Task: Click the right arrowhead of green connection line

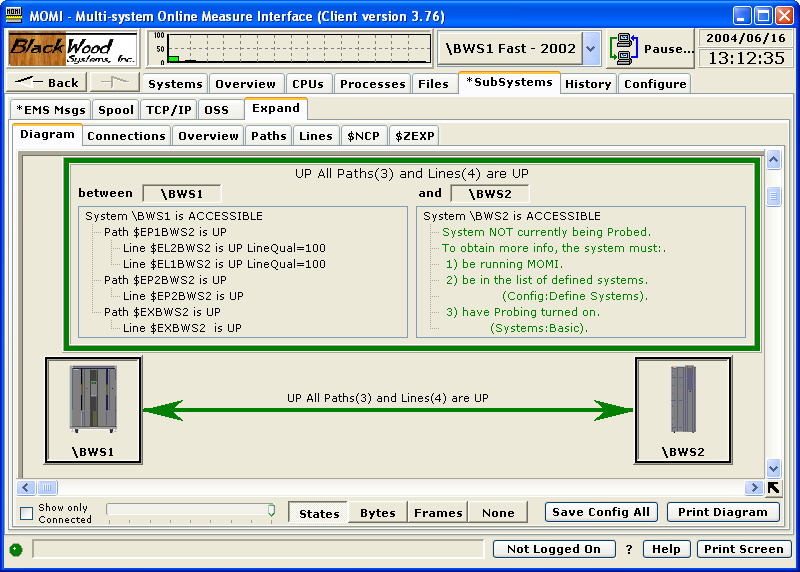Action: 613,410
